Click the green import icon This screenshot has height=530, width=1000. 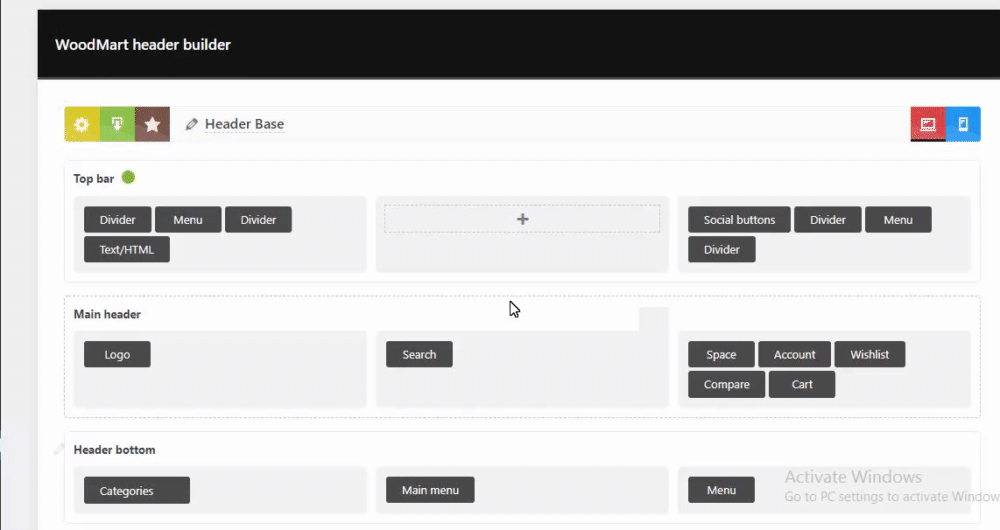tap(117, 124)
